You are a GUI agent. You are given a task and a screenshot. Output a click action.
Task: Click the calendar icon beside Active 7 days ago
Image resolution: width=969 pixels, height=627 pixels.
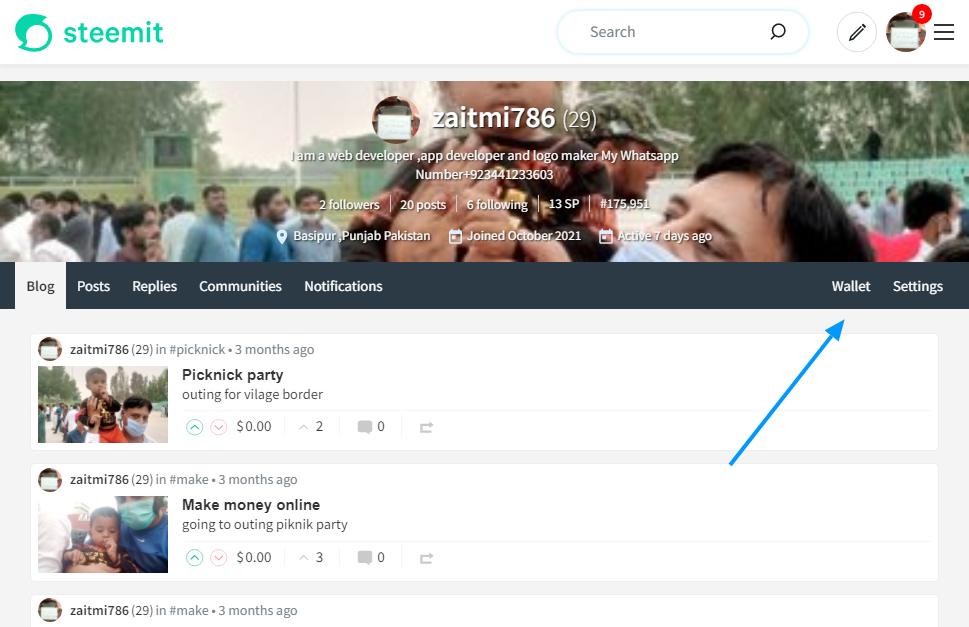point(606,236)
